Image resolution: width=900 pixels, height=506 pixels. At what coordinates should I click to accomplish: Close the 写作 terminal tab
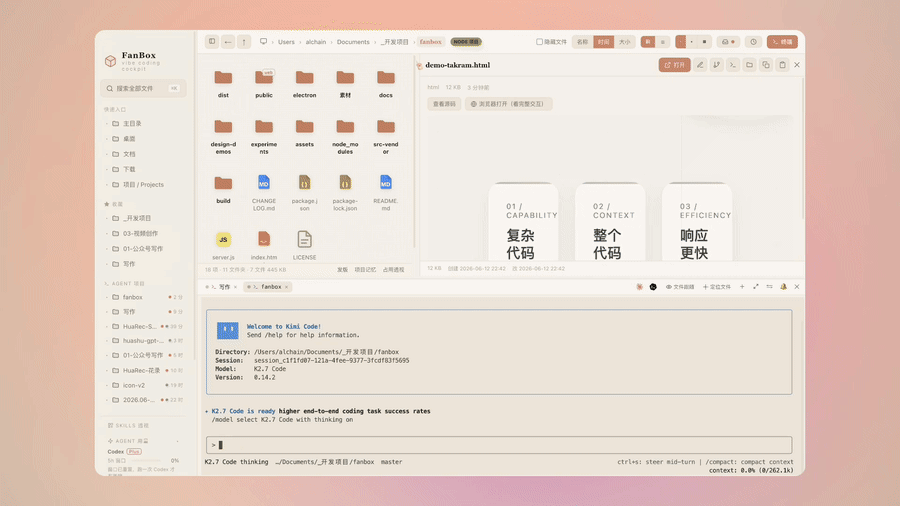(235, 287)
